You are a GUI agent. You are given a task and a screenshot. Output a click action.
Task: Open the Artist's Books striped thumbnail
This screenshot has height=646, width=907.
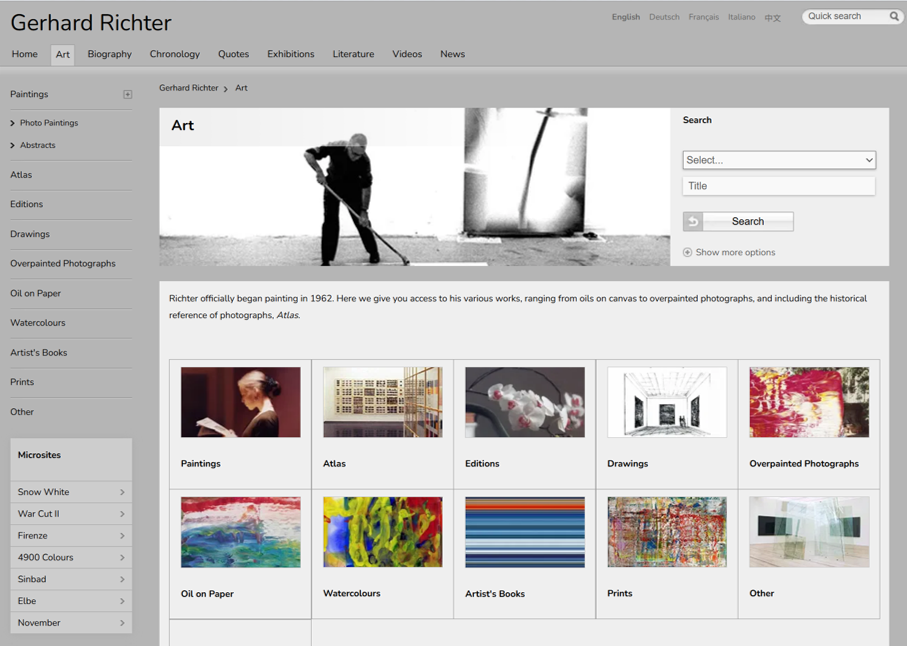pyautogui.click(x=524, y=532)
